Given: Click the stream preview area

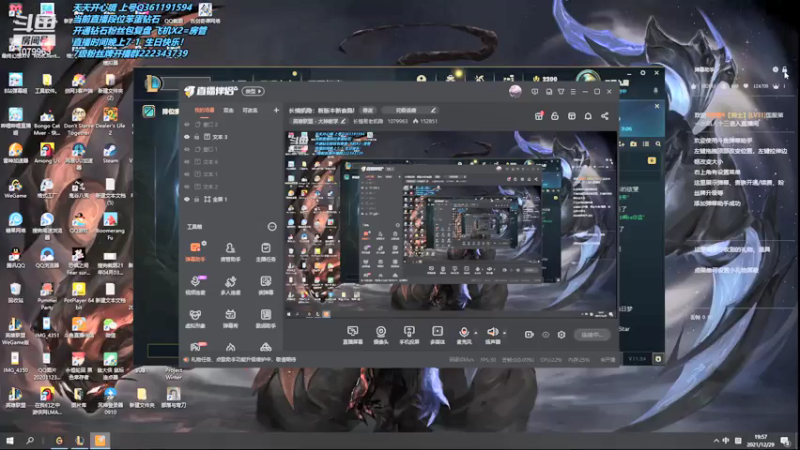Looking at the screenshot, I should click(x=451, y=224).
